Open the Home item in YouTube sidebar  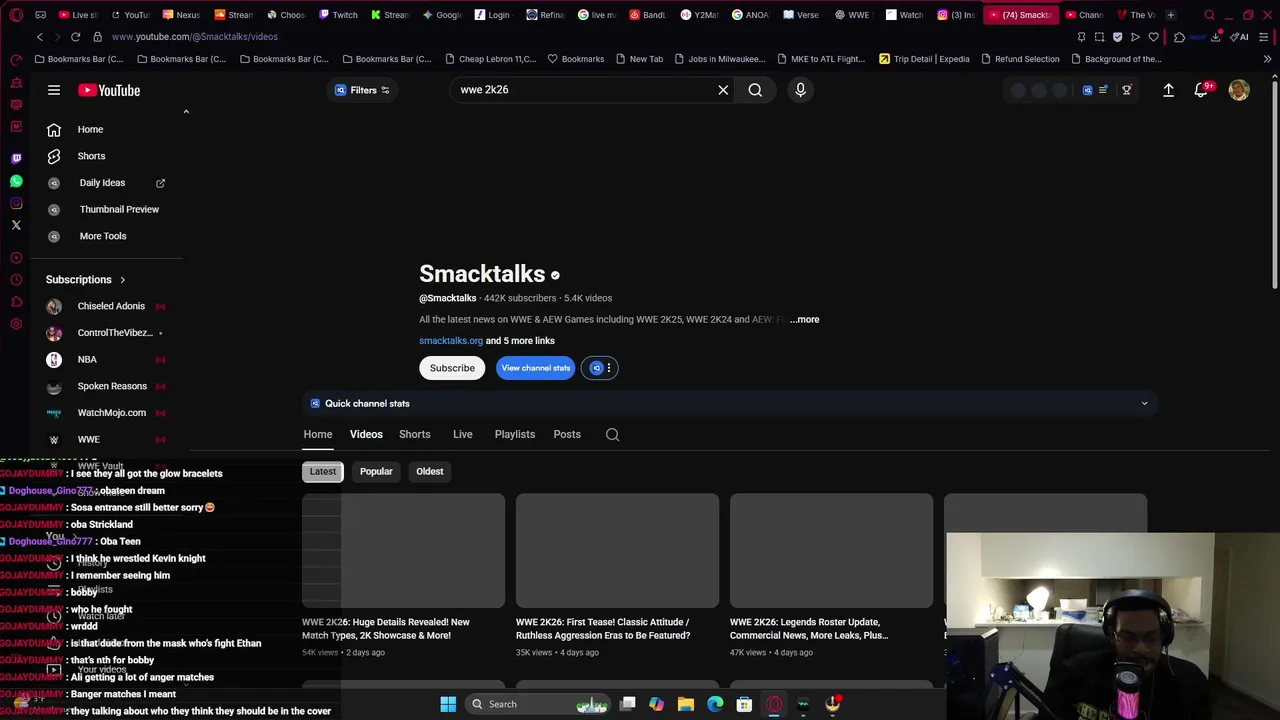90,129
